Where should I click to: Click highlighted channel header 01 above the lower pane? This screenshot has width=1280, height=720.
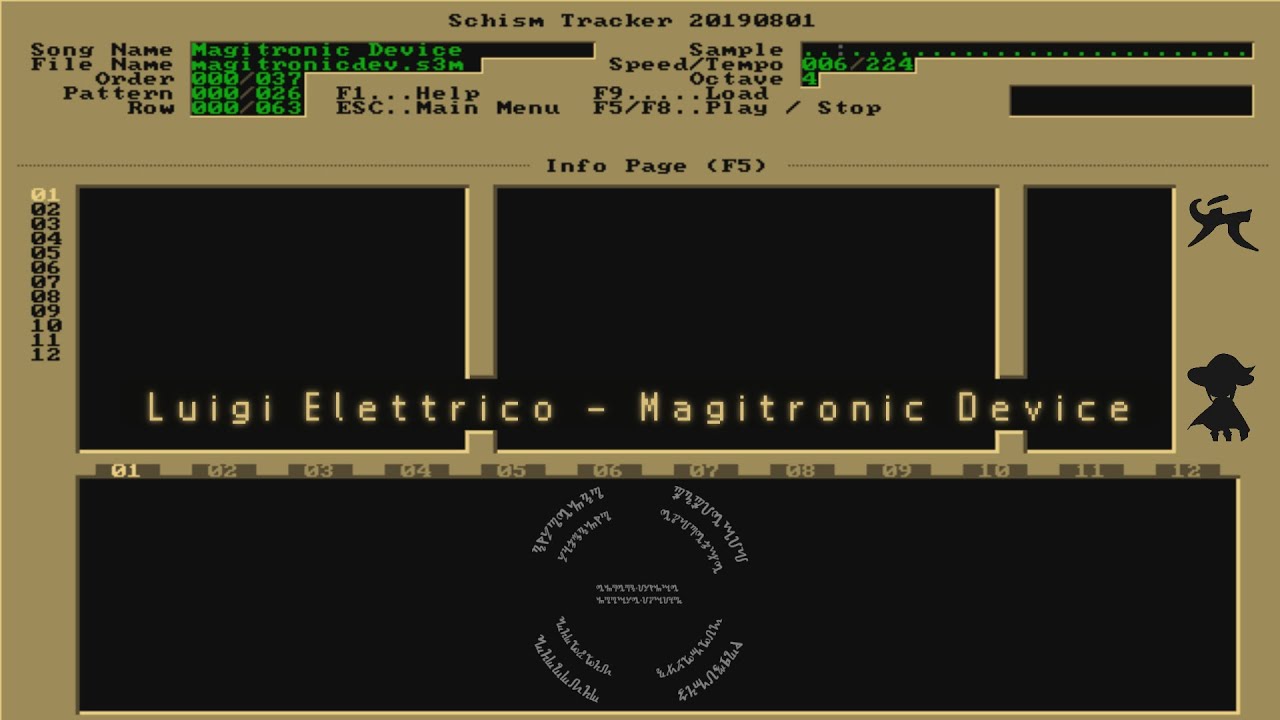point(125,470)
